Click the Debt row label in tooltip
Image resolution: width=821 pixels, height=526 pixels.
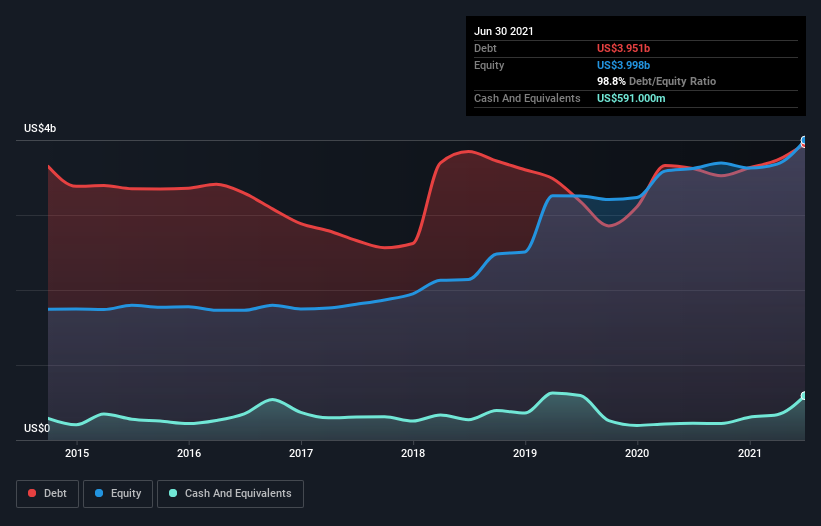(485, 48)
